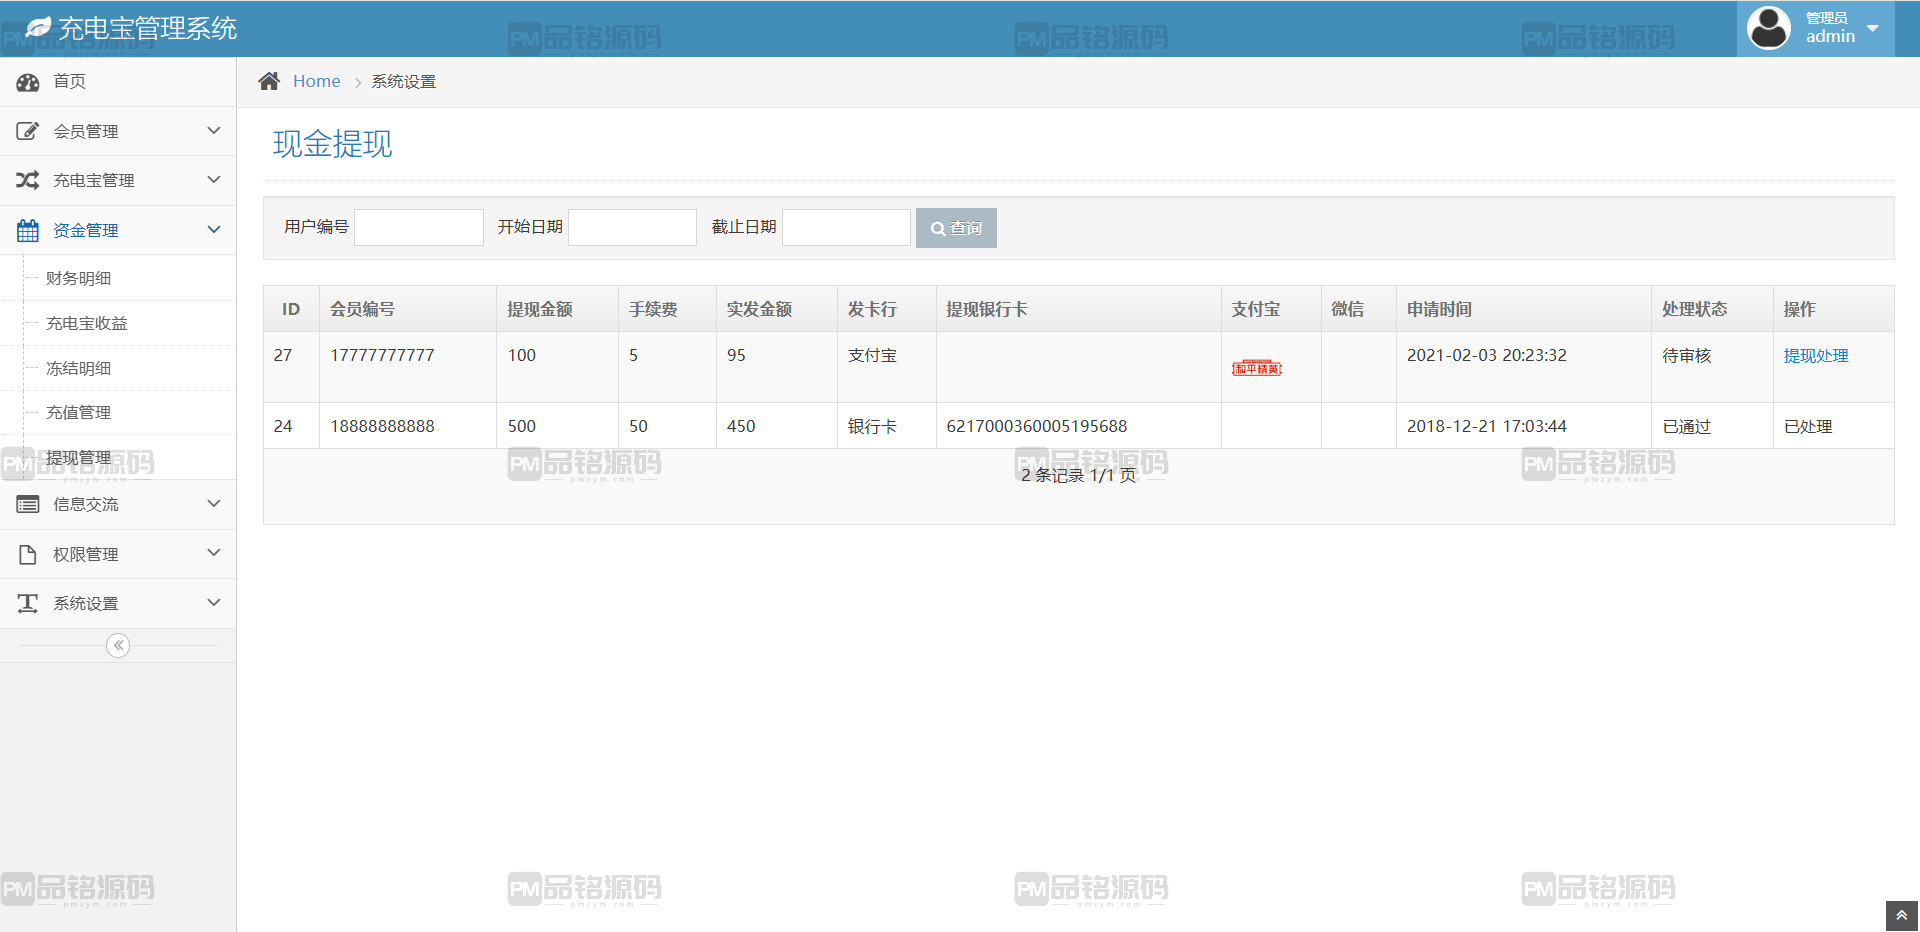
Task: Open 充电宝收益 submenu item
Action: pyautogui.click(x=87, y=323)
